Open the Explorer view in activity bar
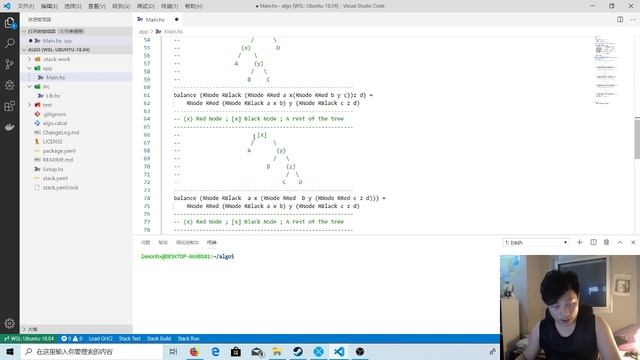640x360 pixels. 9,23
